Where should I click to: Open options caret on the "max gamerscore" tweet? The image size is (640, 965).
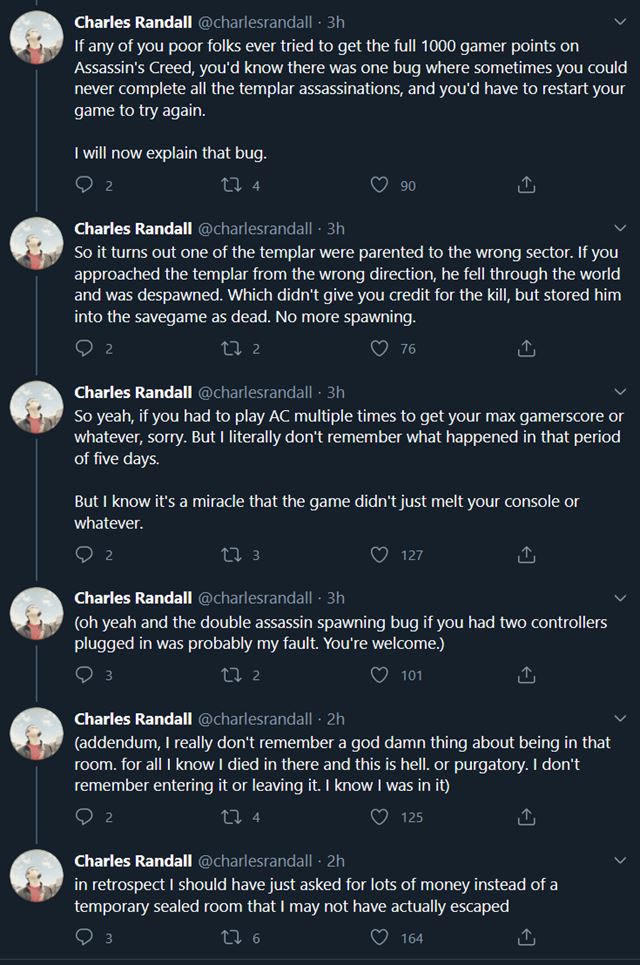[x=620, y=392]
